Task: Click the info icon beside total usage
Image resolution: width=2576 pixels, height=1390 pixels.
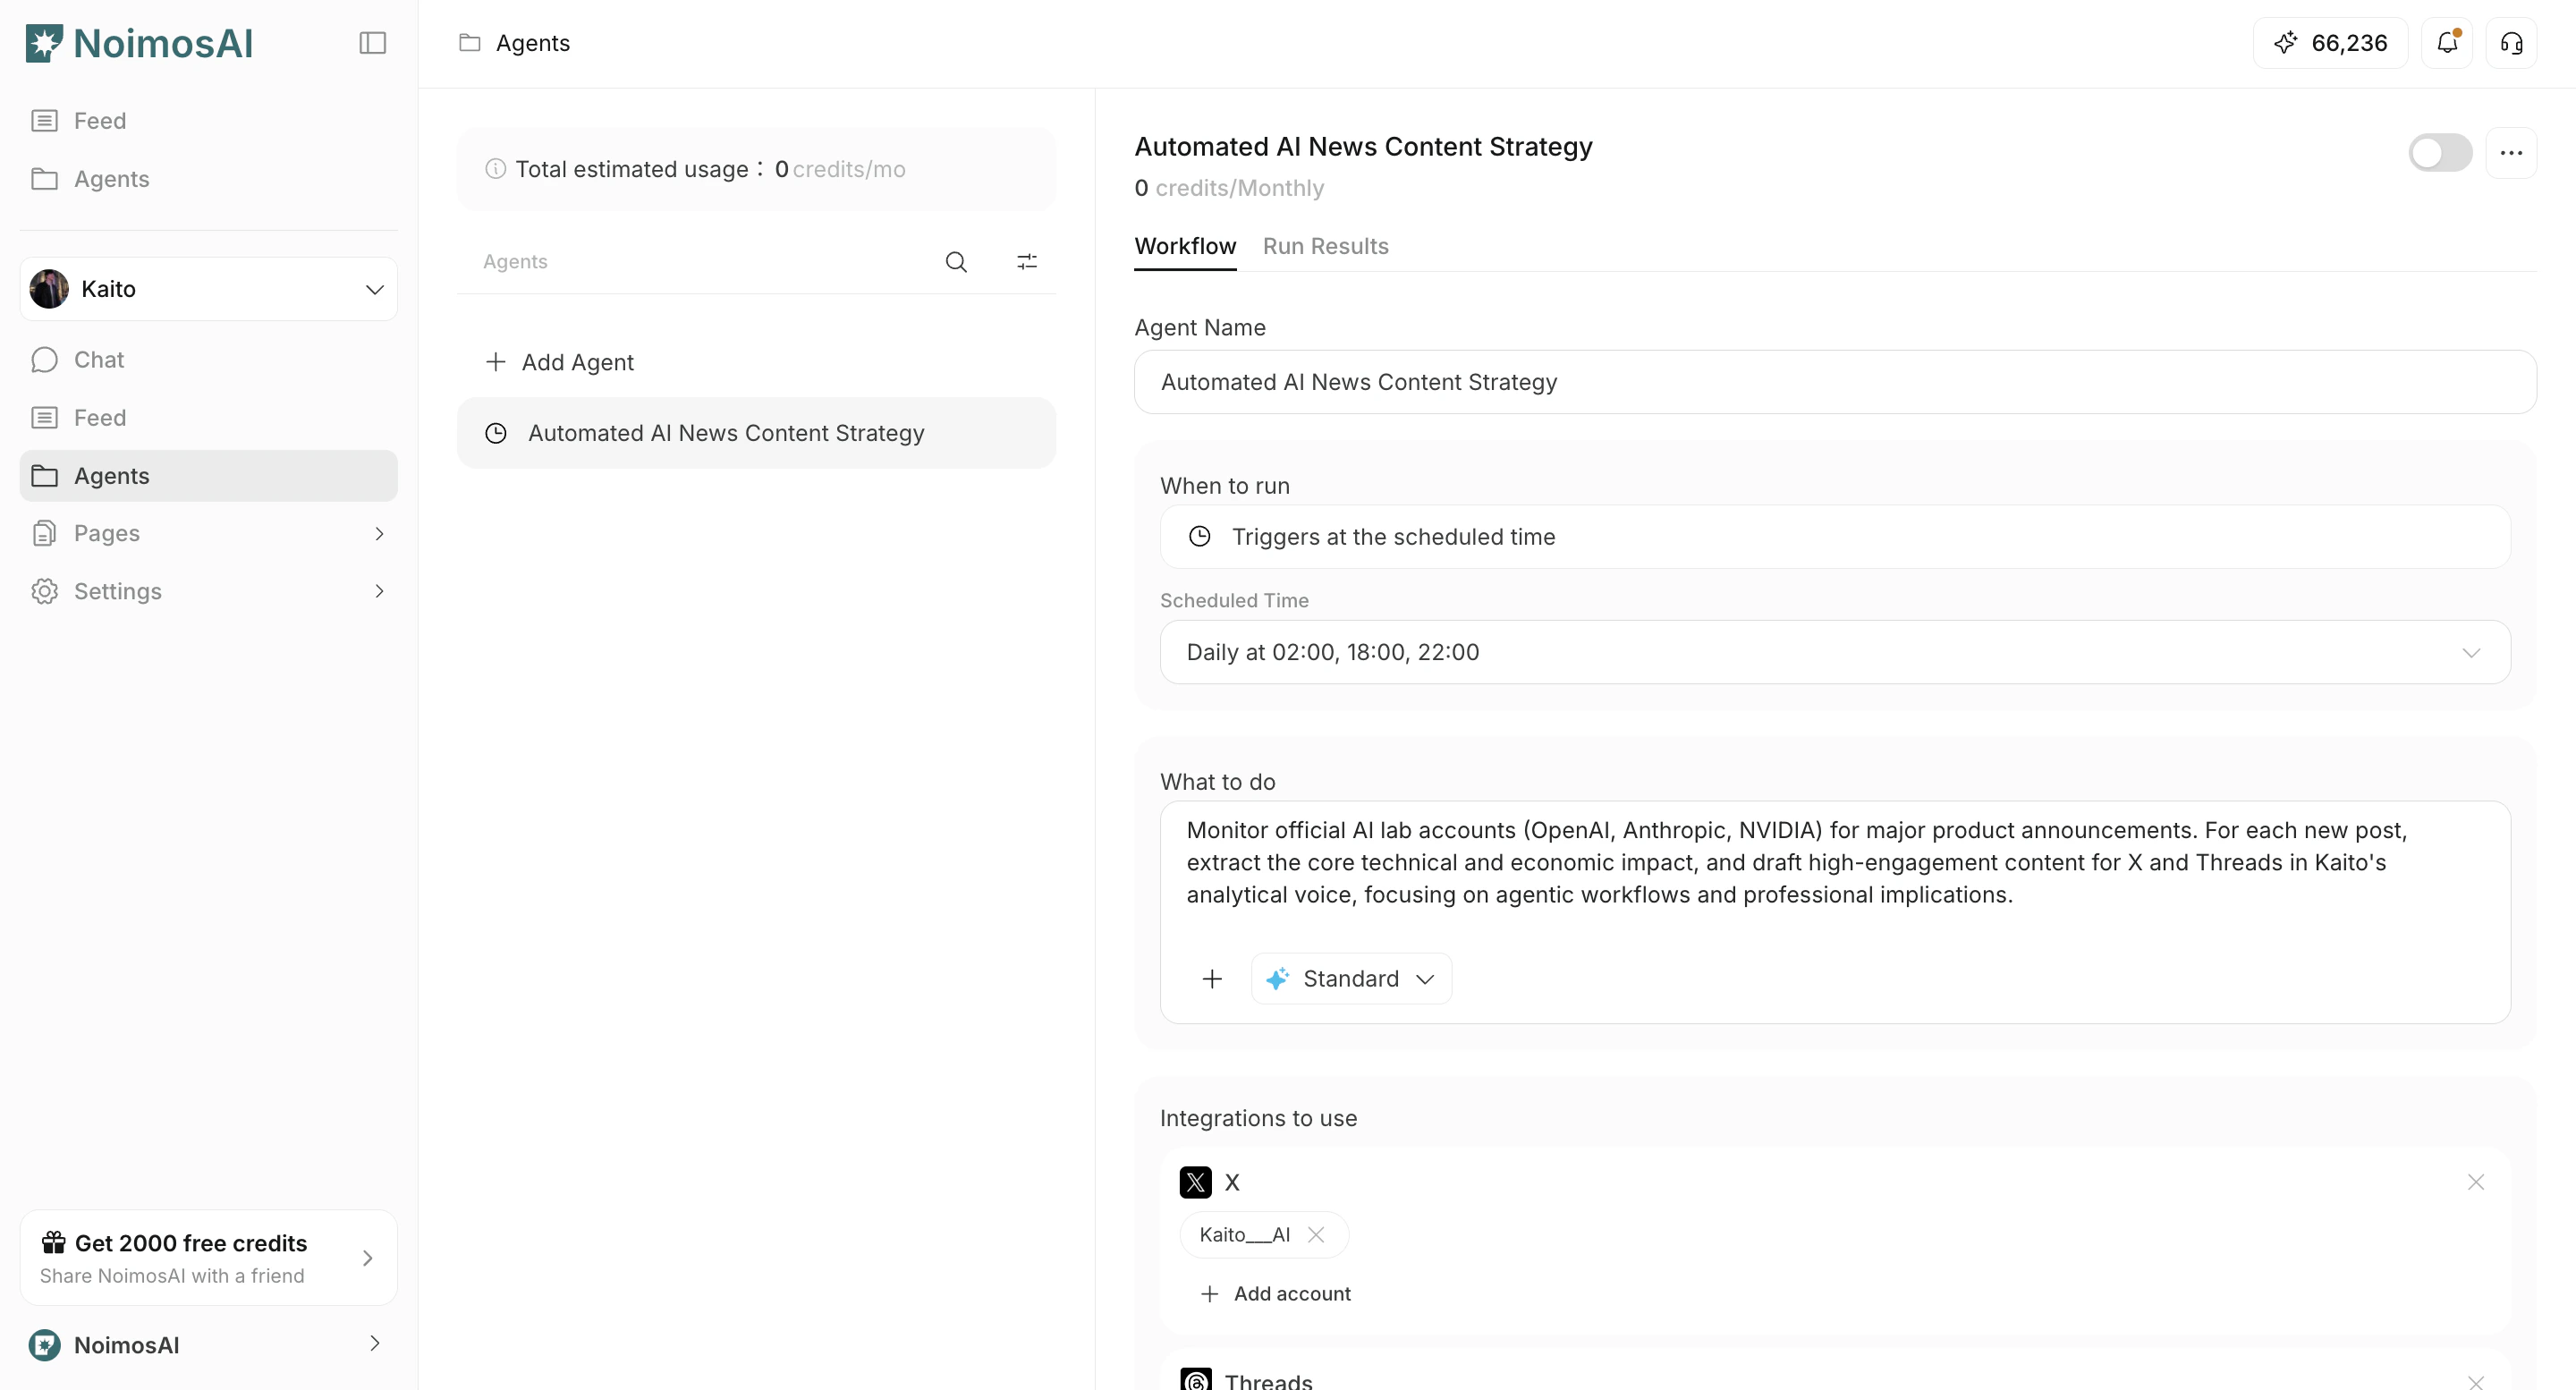Action: coord(495,169)
